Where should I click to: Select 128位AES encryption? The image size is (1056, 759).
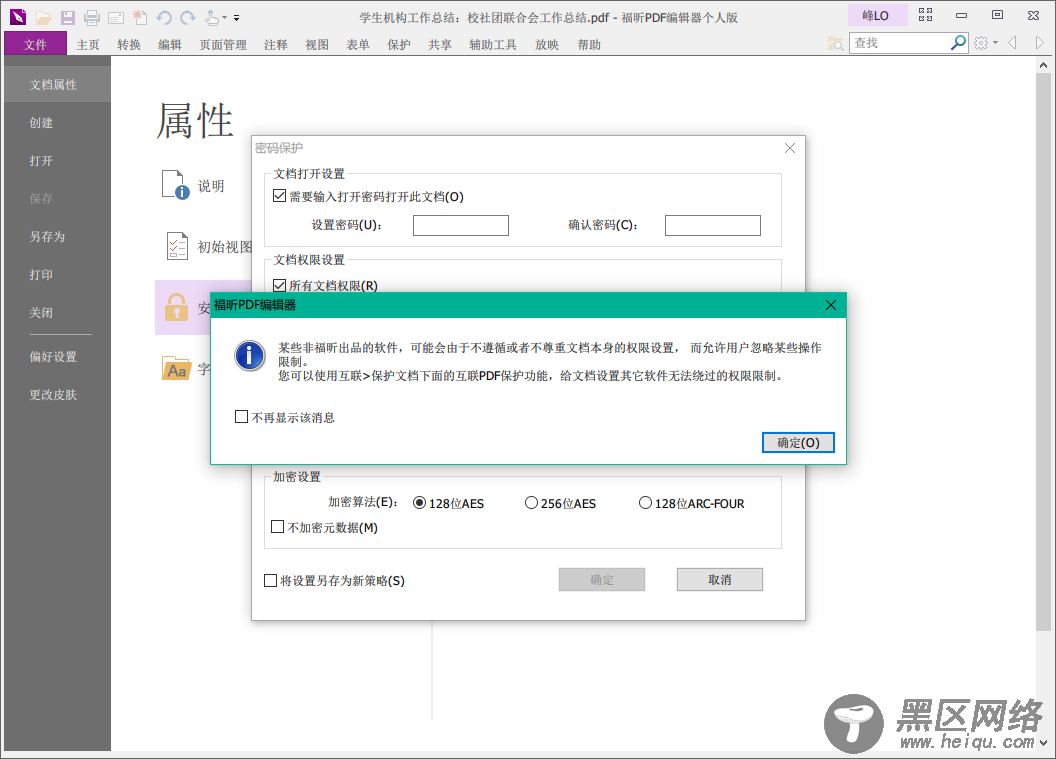coord(419,502)
